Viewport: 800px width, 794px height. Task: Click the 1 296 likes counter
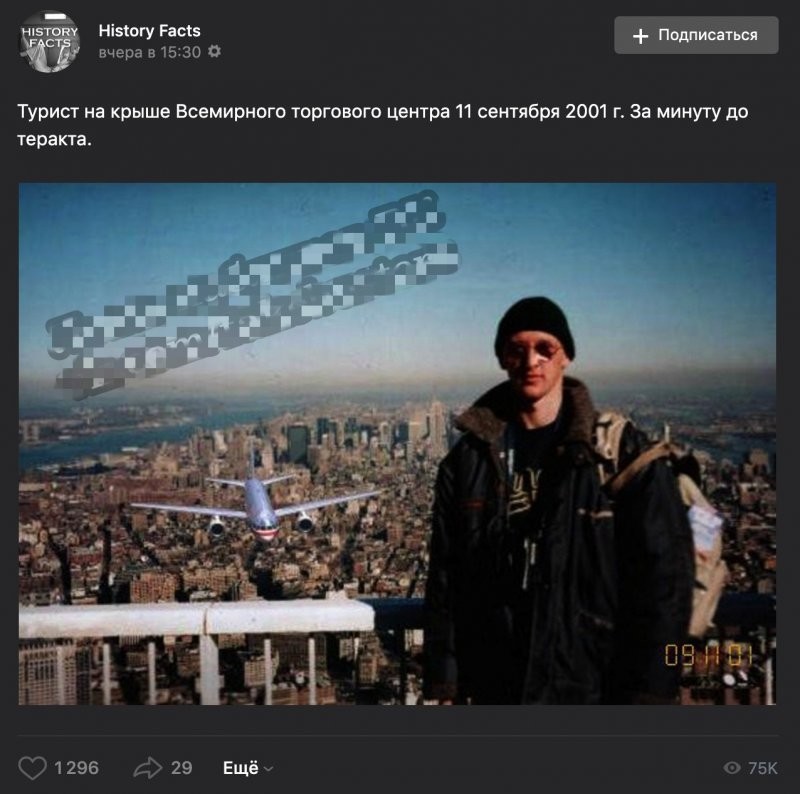[76, 767]
